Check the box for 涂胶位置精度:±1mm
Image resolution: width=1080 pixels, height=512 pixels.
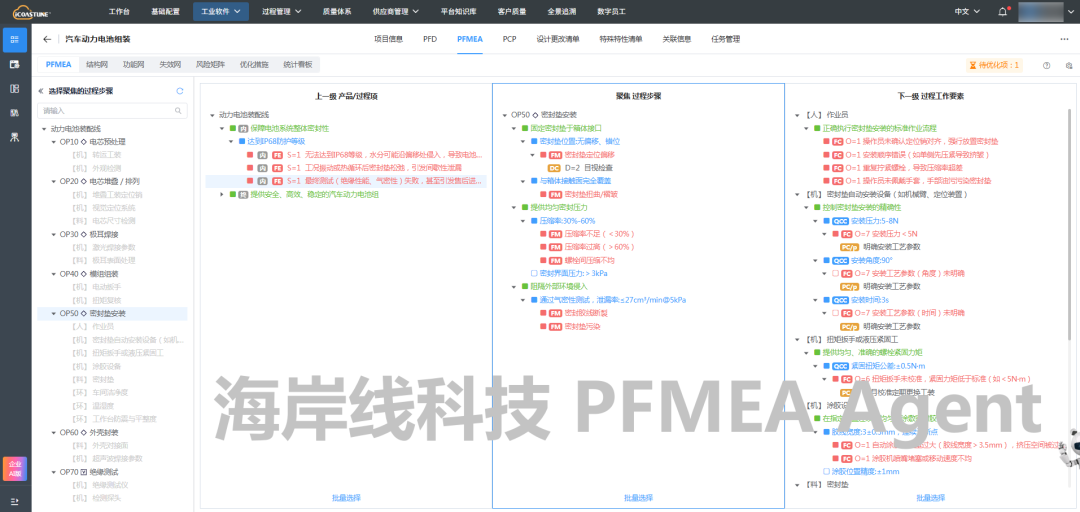(x=826, y=471)
